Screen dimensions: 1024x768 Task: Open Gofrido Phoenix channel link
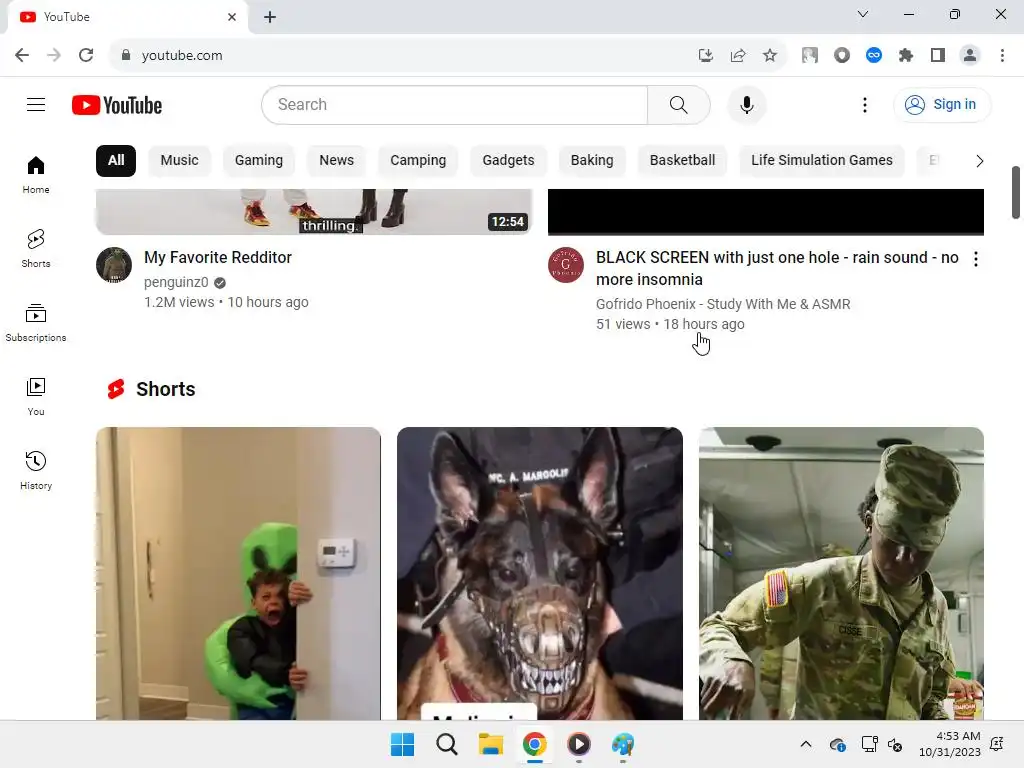723,304
